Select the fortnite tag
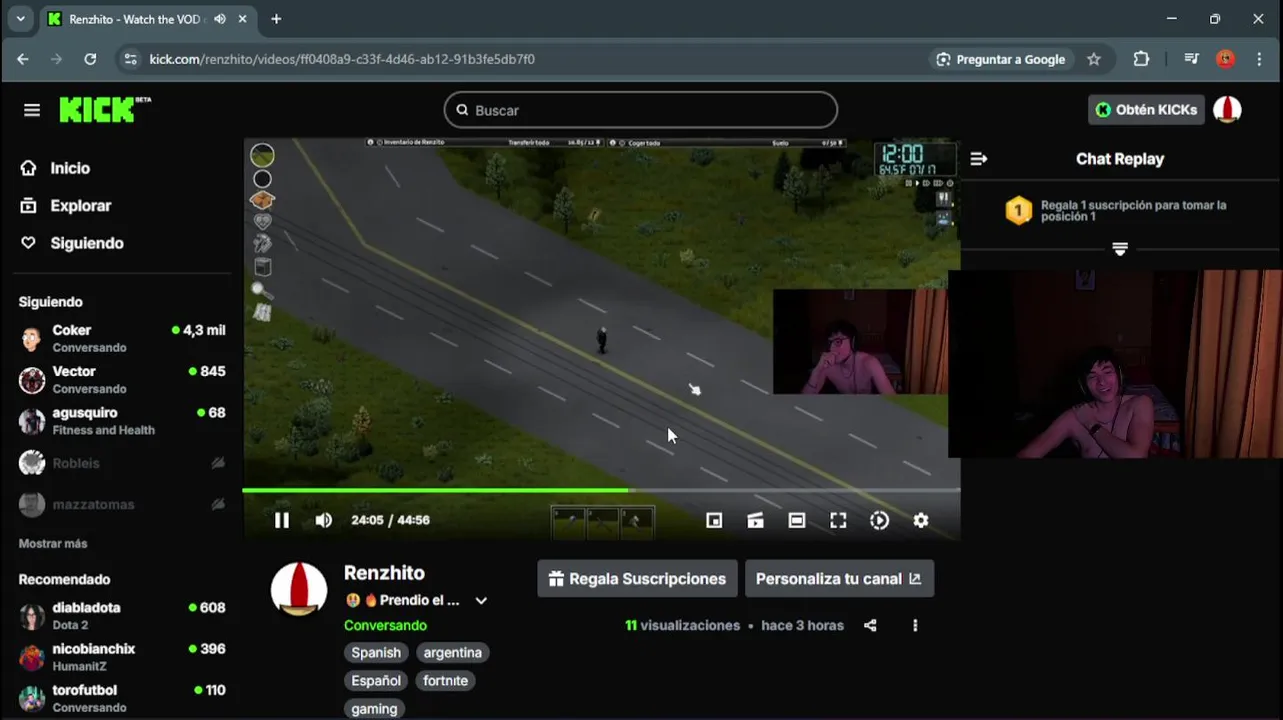This screenshot has height=720, width=1283. pyautogui.click(x=445, y=681)
